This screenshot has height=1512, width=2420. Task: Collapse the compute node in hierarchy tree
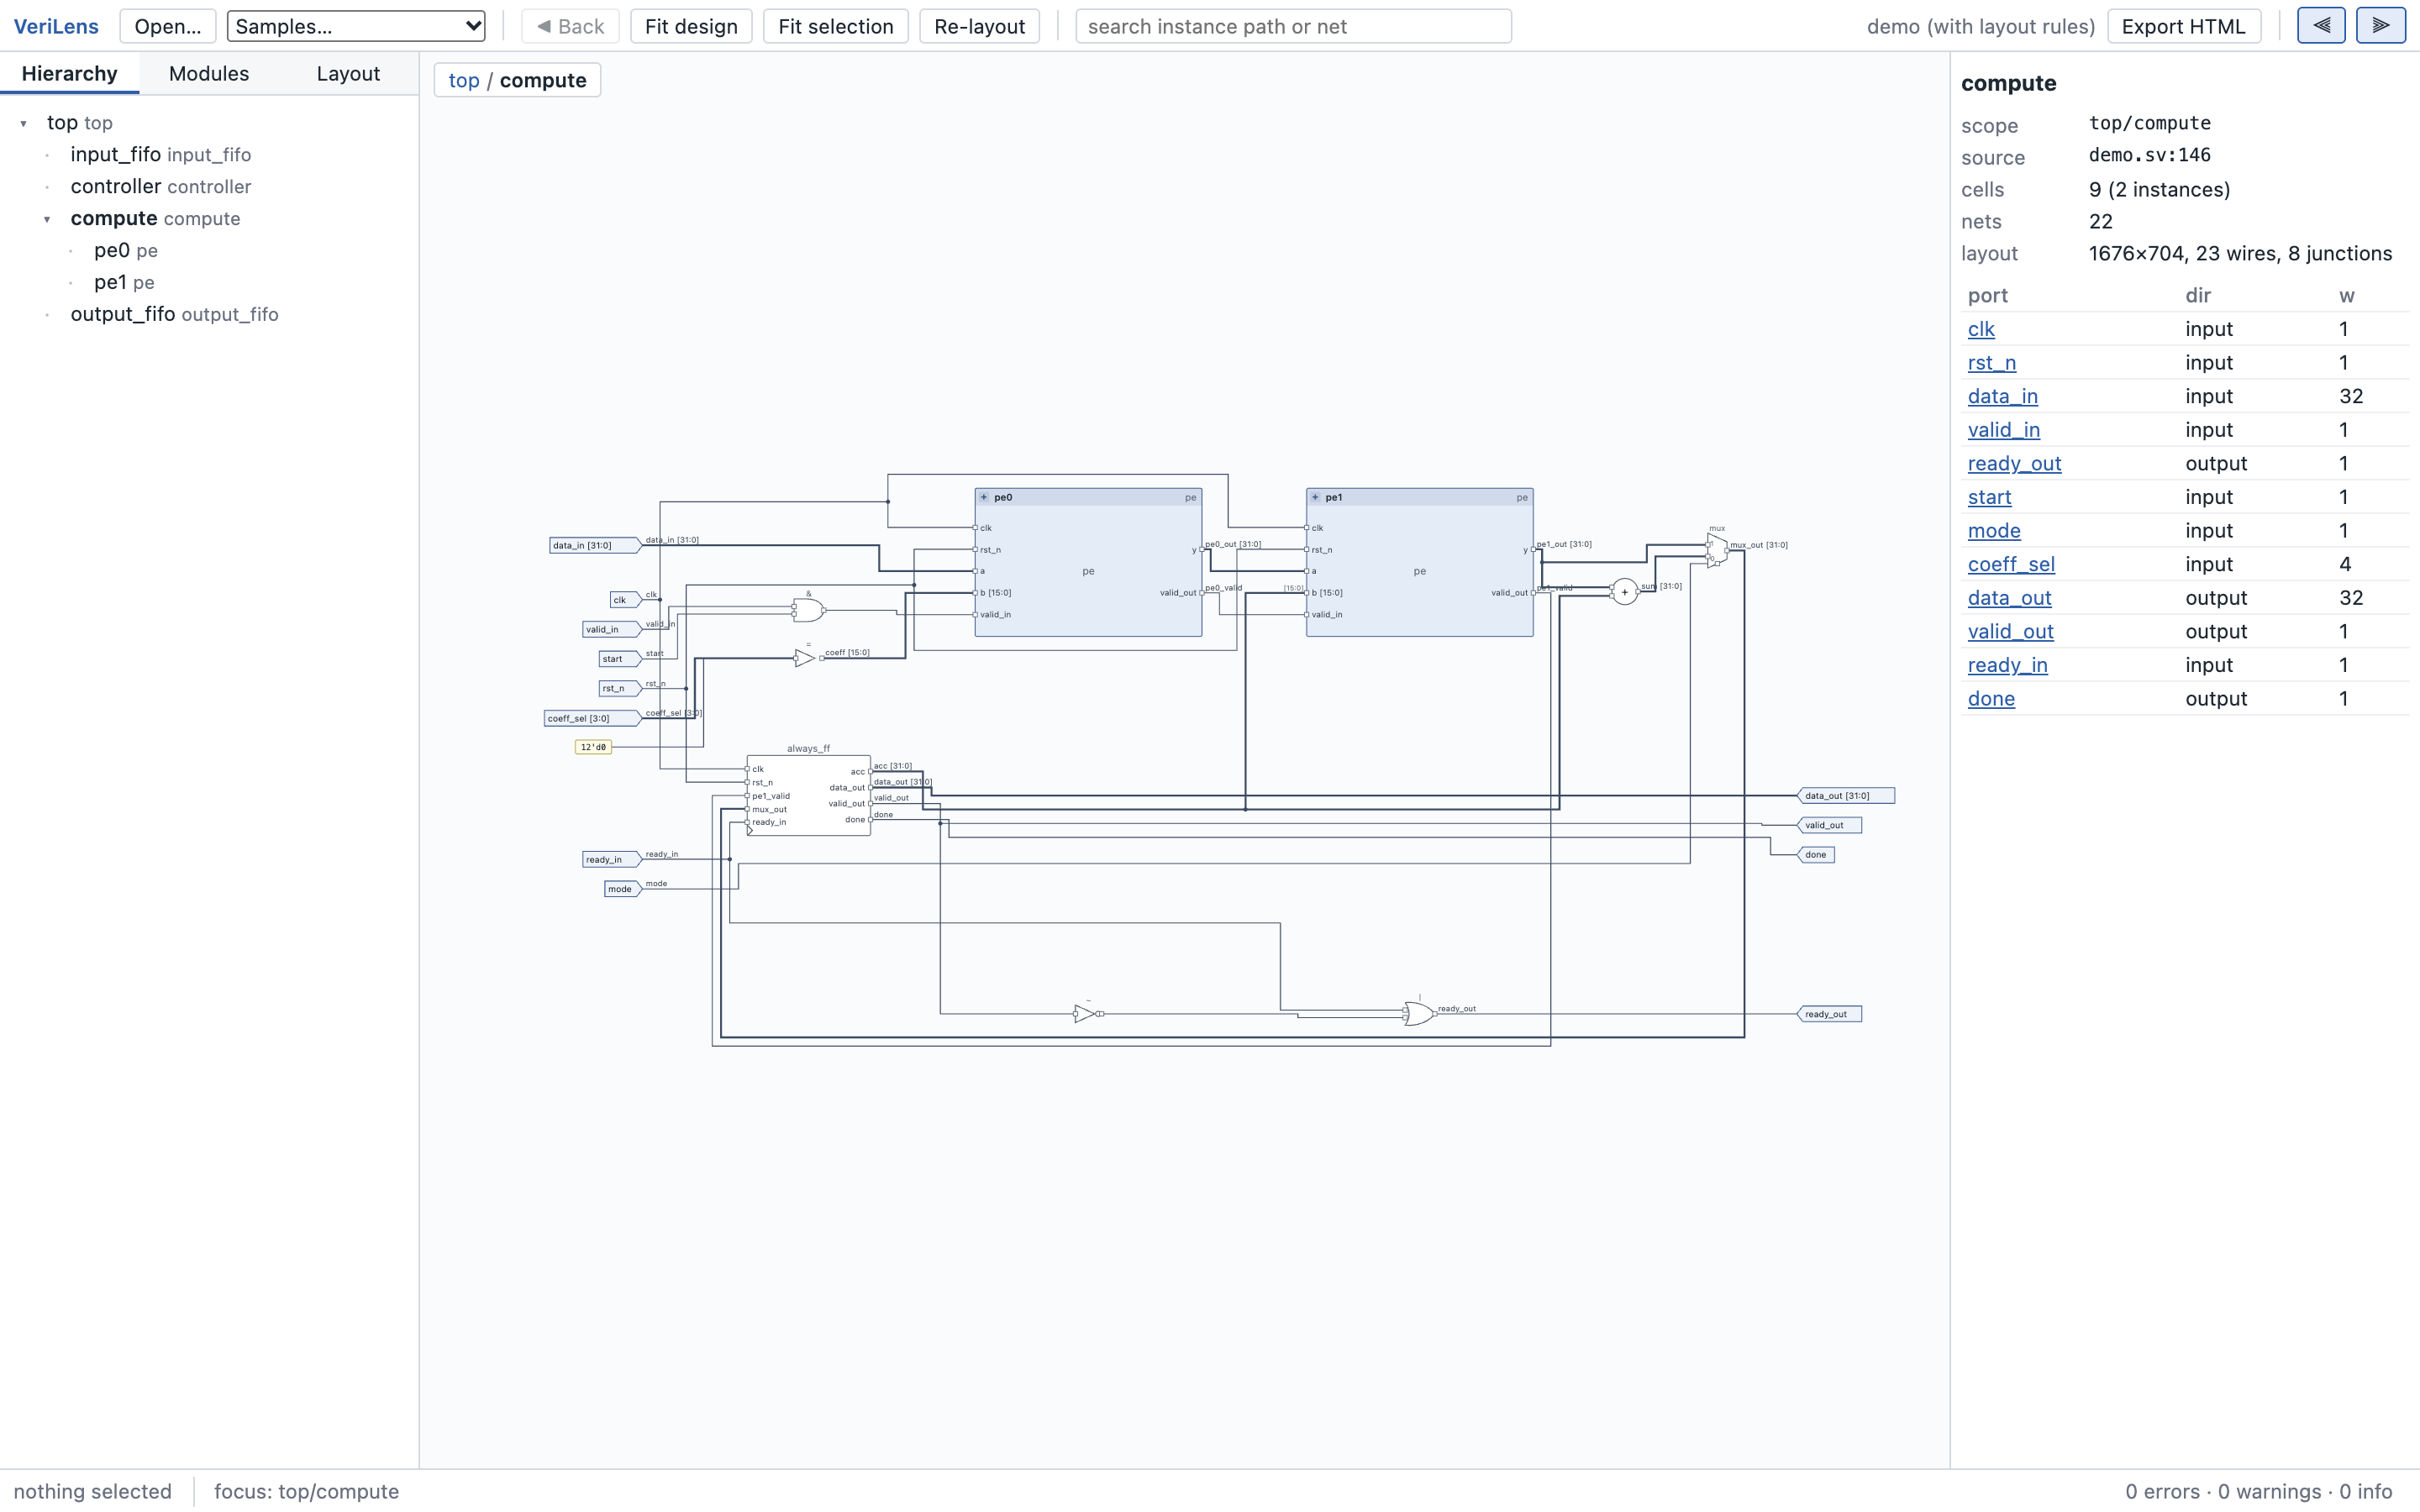(47, 219)
